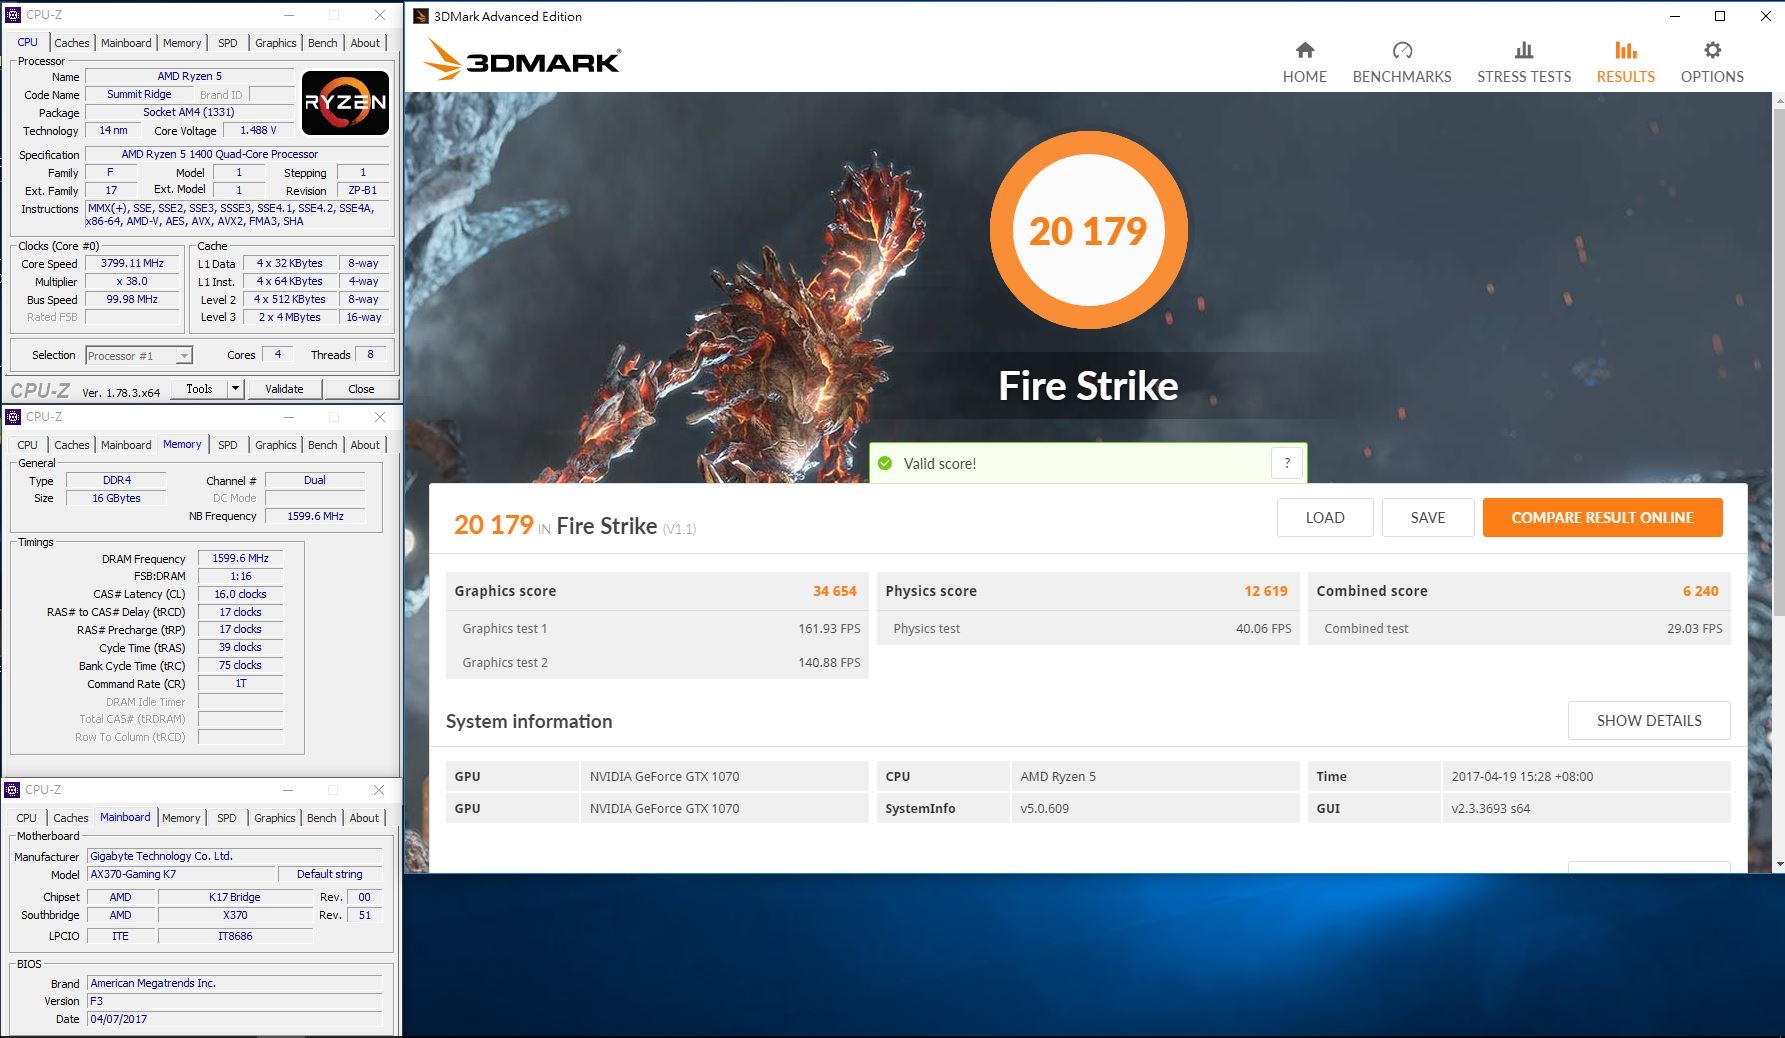Screen dimensions: 1785x1038
Task: Switch to Caches tab in CPU-Z Processor window
Action: [72, 43]
